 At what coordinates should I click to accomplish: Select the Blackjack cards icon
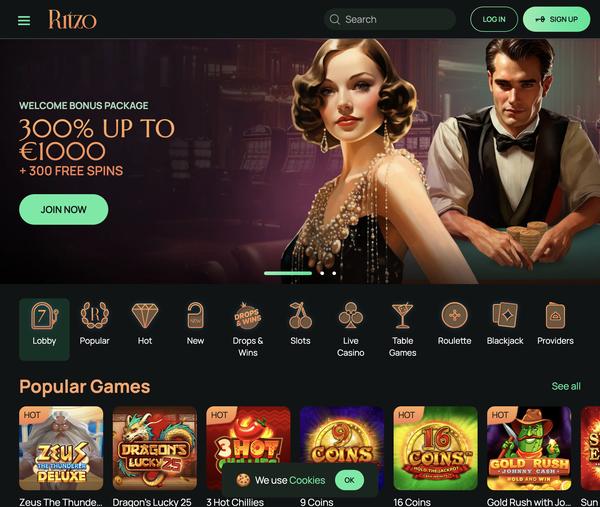(505, 315)
